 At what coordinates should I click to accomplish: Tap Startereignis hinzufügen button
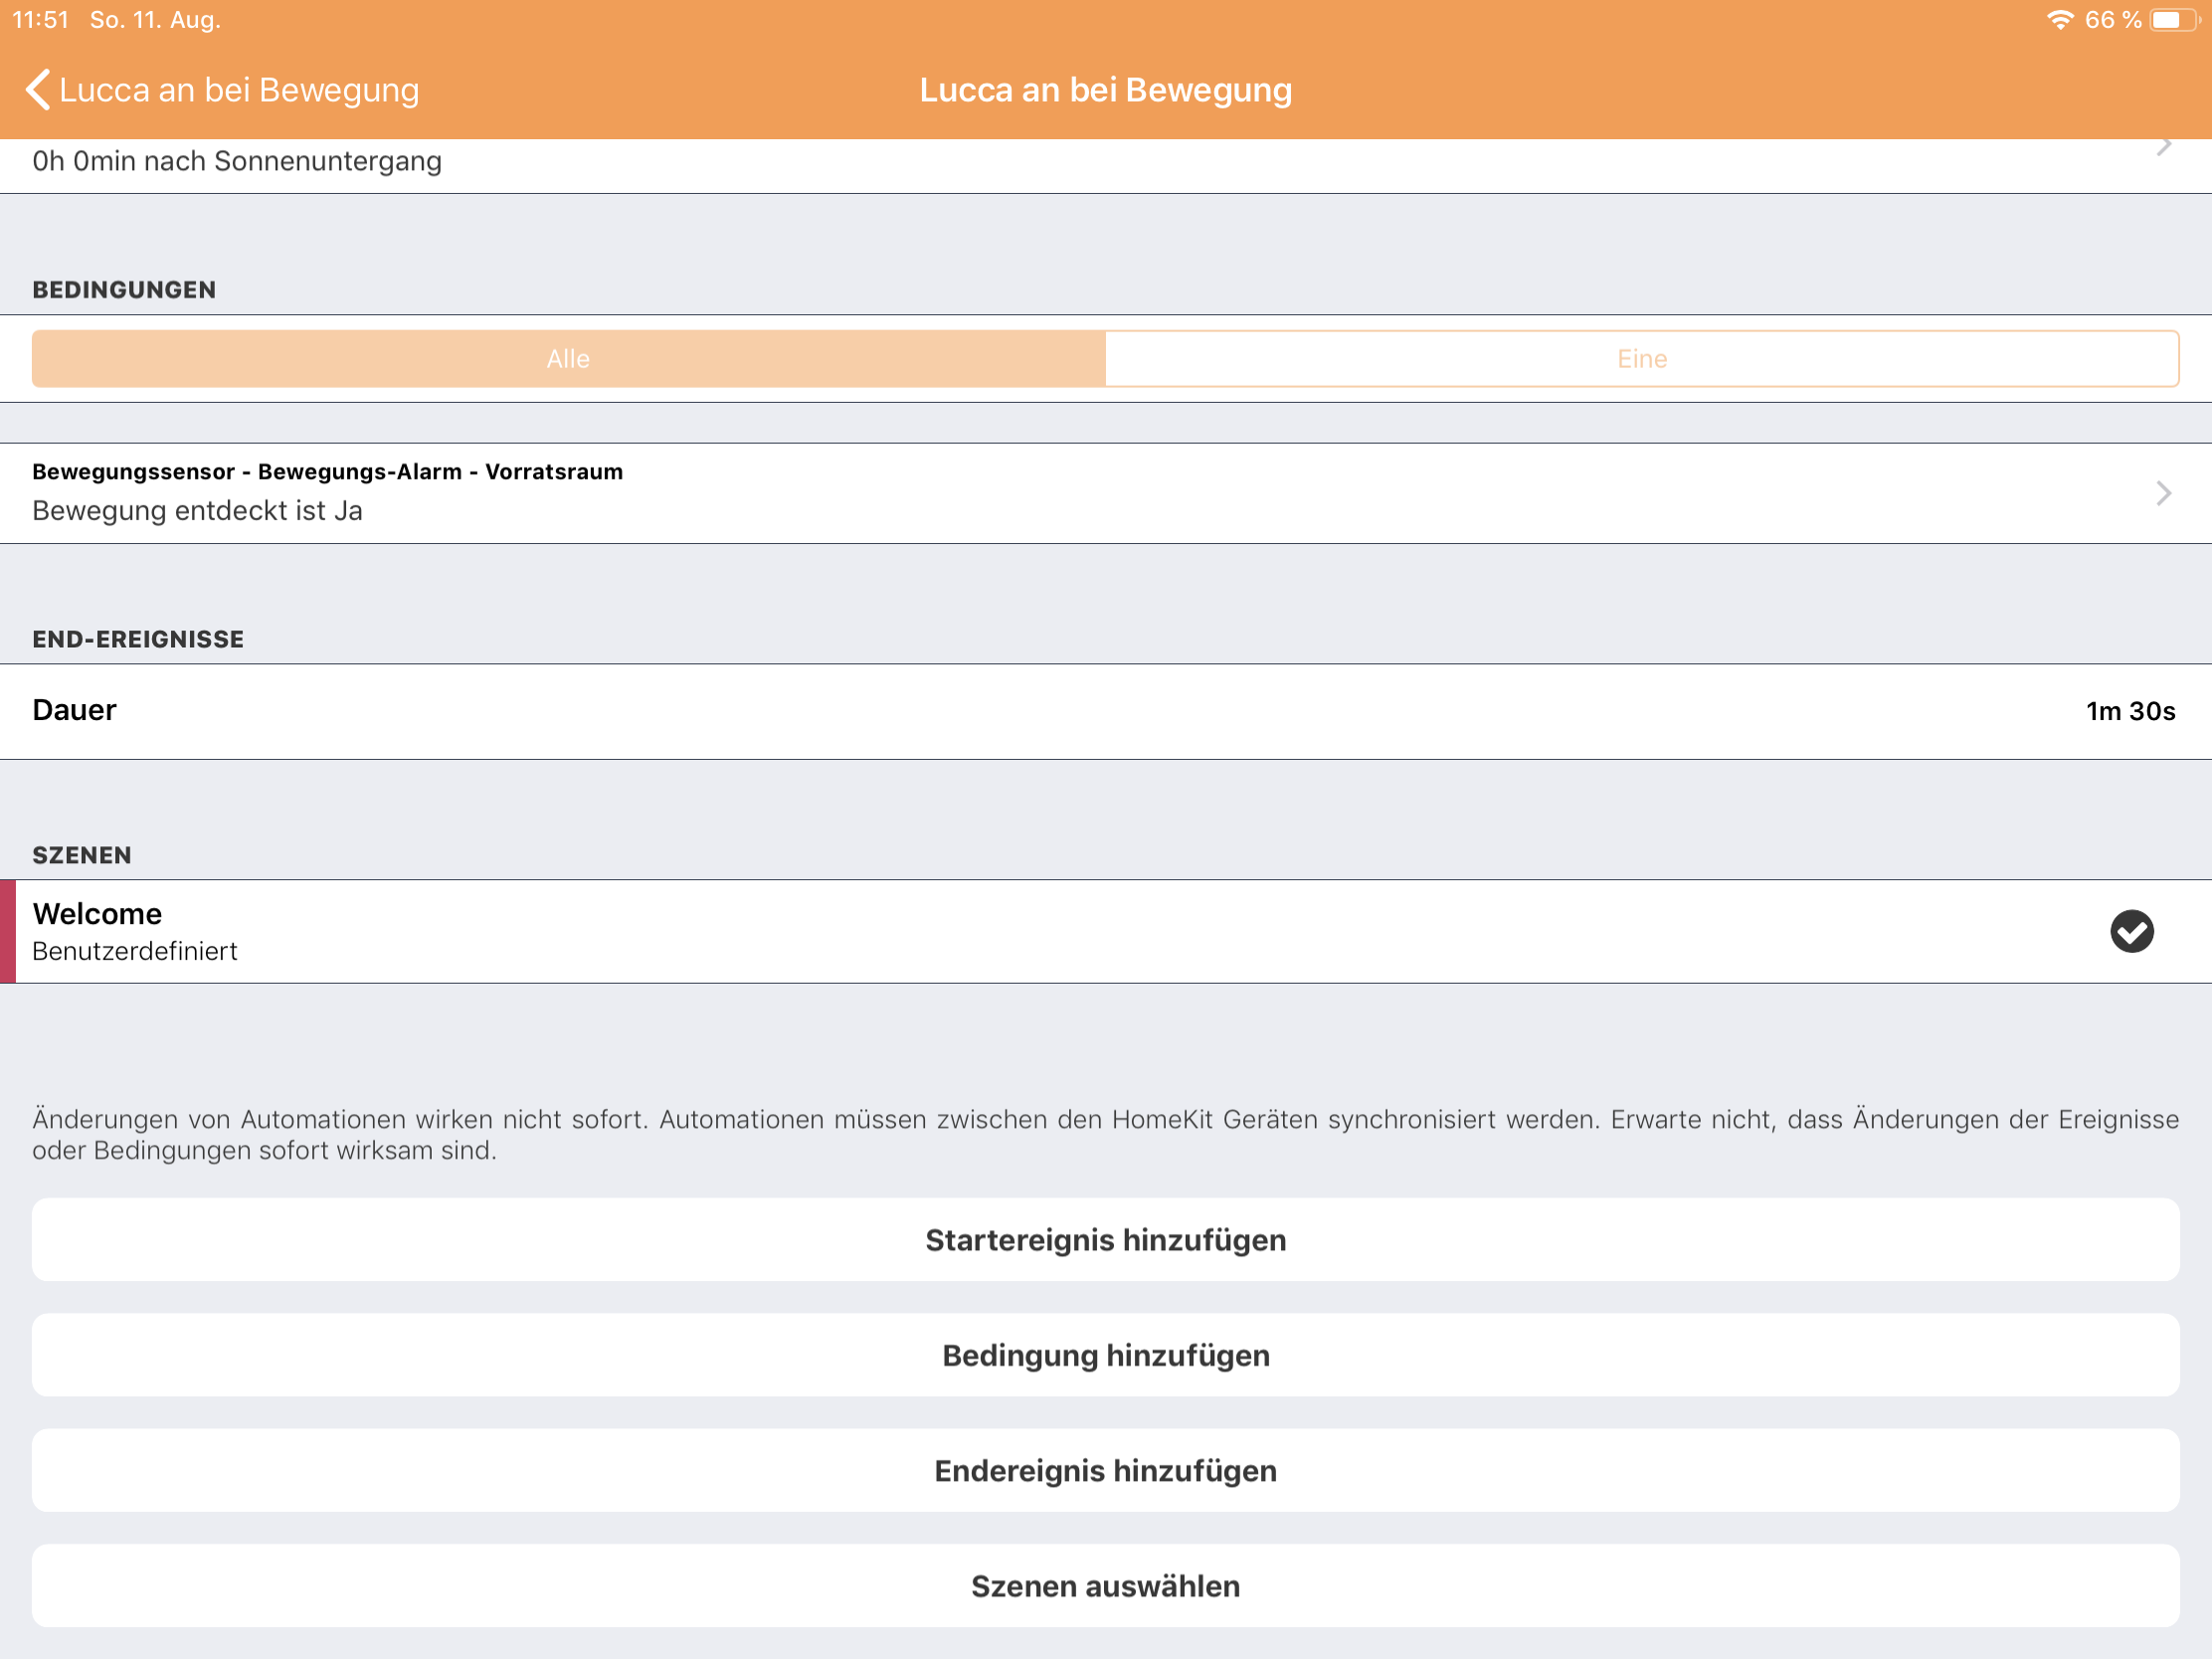click(x=1105, y=1240)
